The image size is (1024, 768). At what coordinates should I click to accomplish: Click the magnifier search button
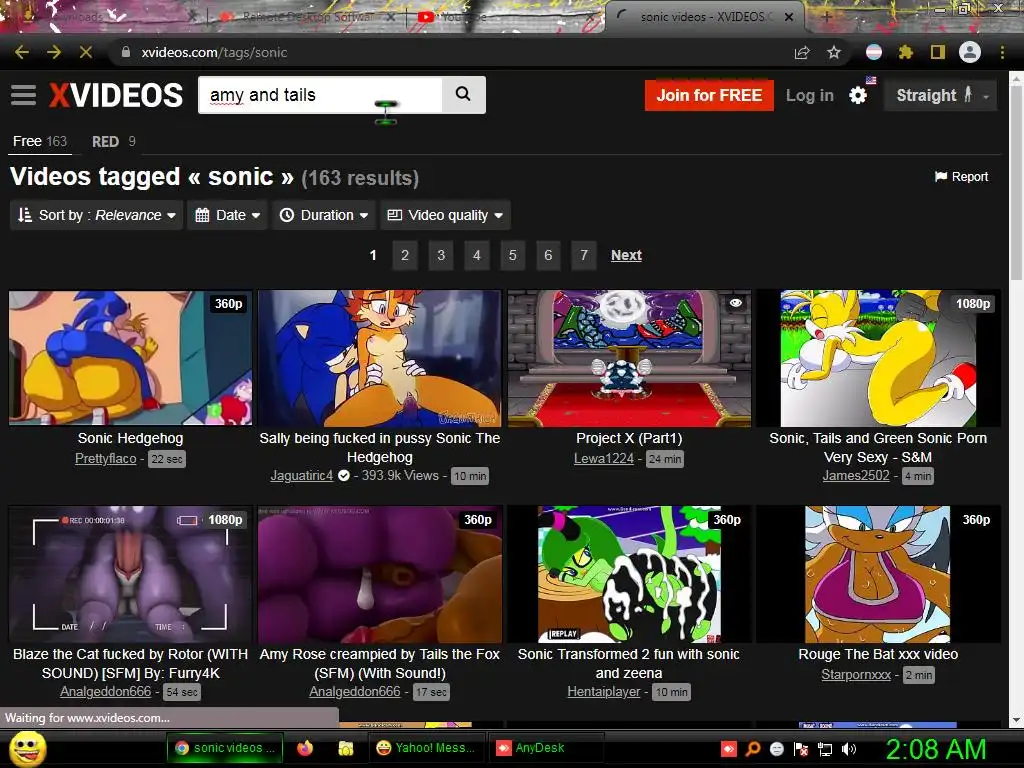coord(463,95)
